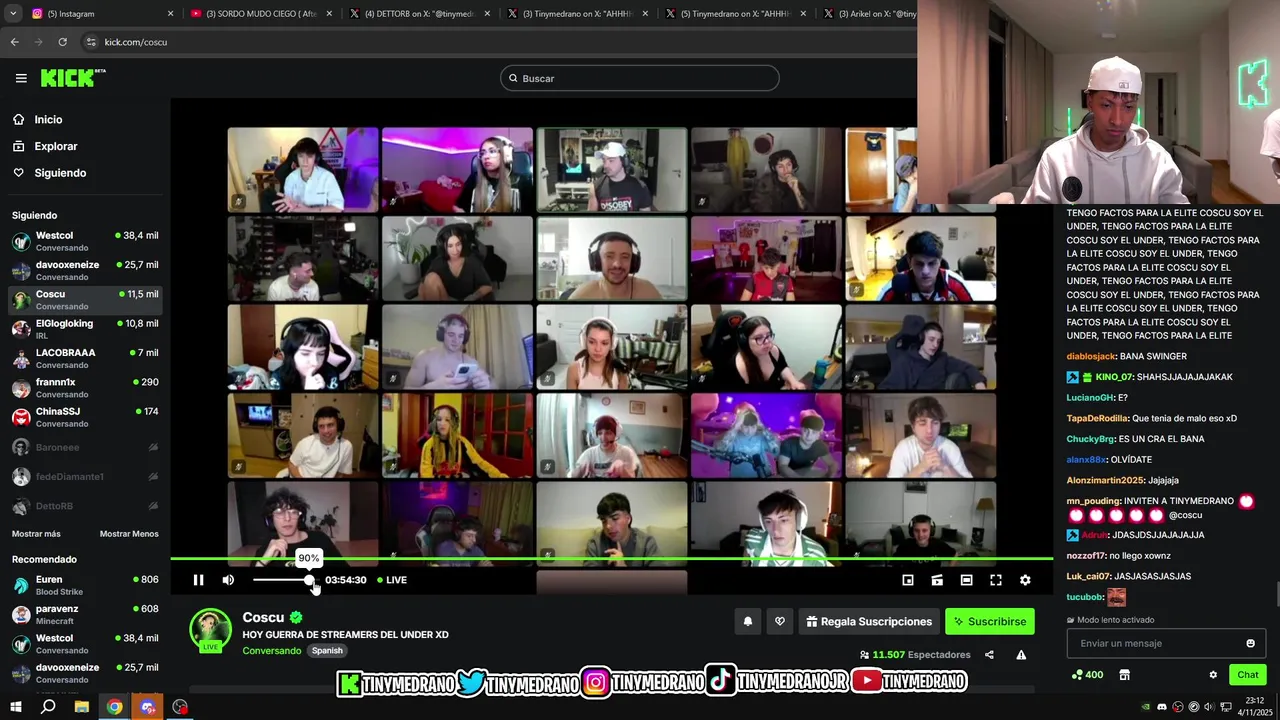Click Regala Suscripciones button
This screenshot has height=720, width=1280.
pos(869,621)
